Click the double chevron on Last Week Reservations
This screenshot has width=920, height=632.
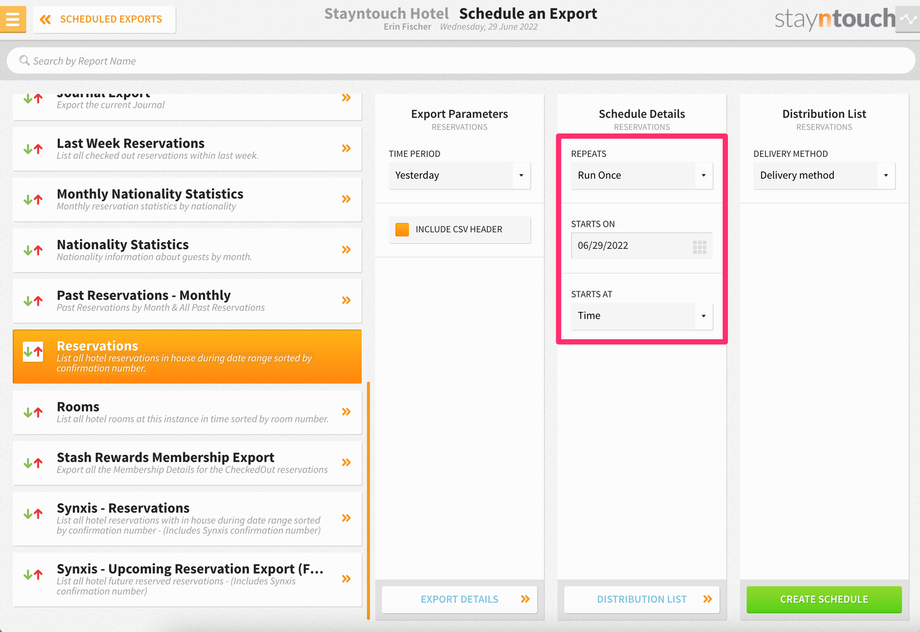point(346,148)
